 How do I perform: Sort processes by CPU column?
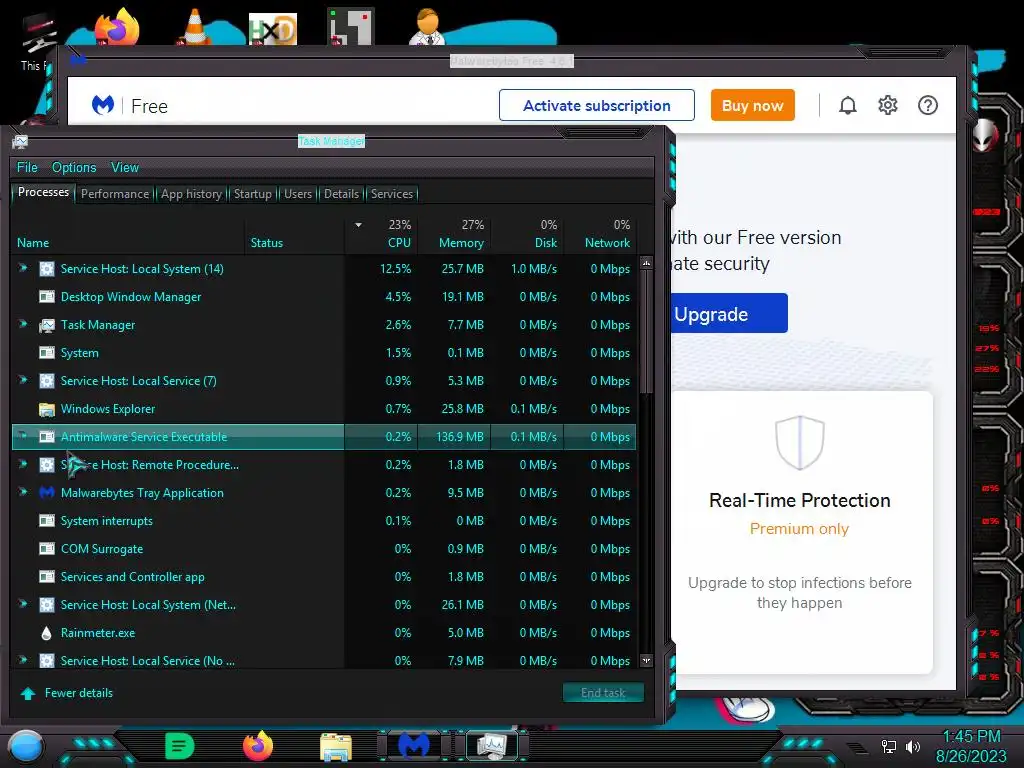click(383, 234)
